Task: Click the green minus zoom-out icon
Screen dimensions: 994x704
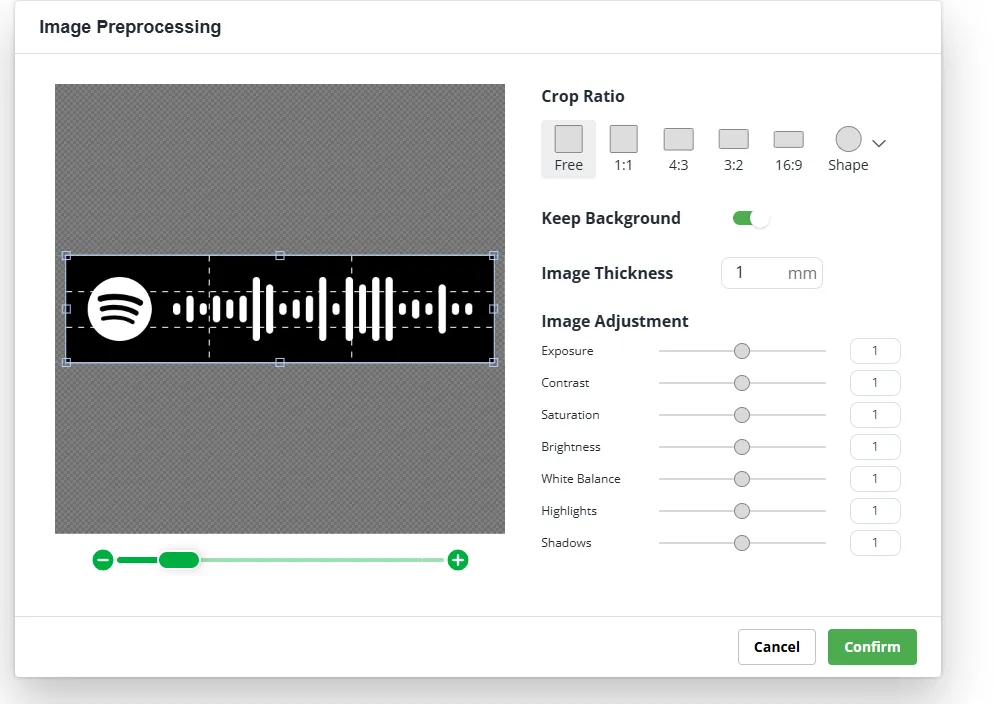Action: 103,560
